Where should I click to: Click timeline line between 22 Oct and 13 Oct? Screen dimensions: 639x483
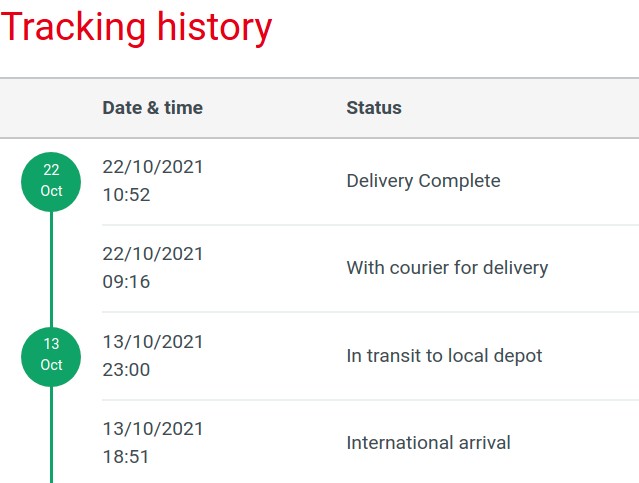click(x=51, y=268)
